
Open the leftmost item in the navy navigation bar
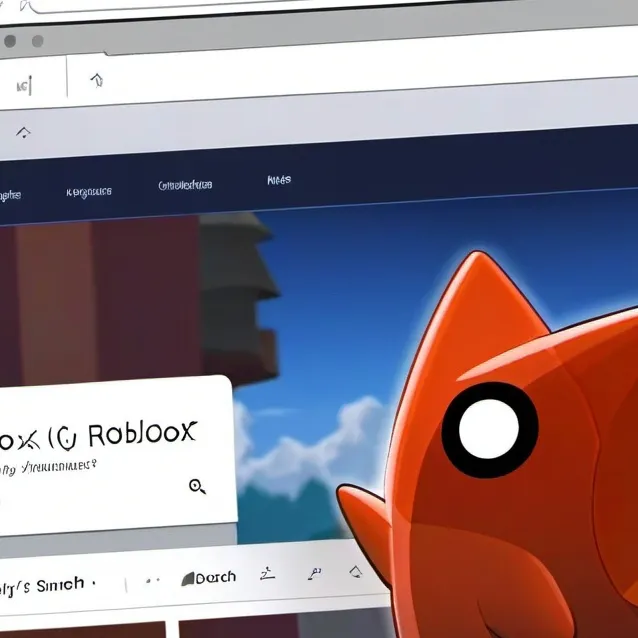[10, 195]
